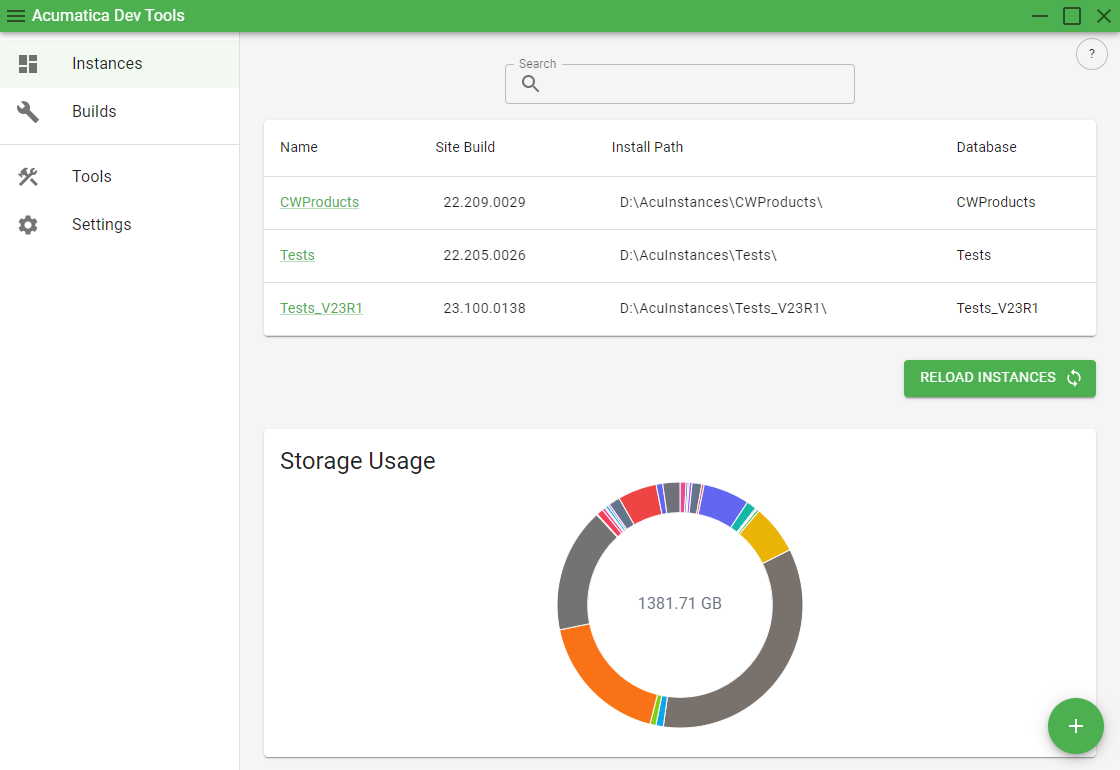Viewport: 1120px width, 770px height.
Task: Open the Tests_V23R1 instance link
Action: click(321, 308)
